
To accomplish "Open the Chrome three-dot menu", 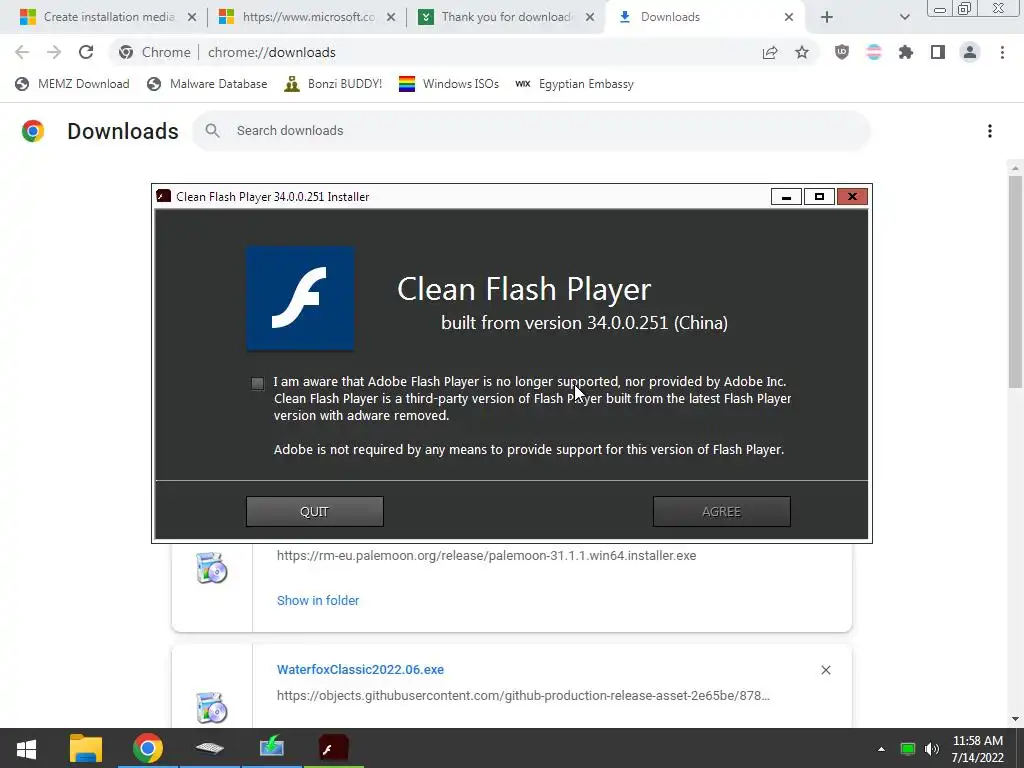I will click(1002, 52).
